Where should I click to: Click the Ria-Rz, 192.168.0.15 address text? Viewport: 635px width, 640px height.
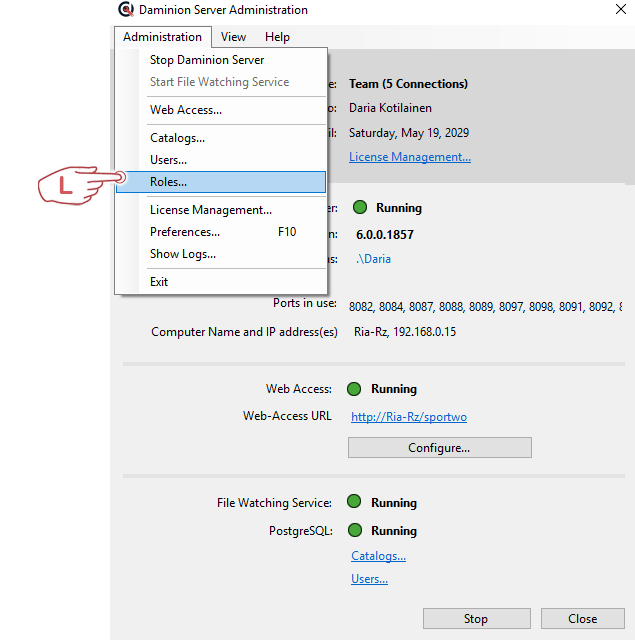[x=405, y=332]
